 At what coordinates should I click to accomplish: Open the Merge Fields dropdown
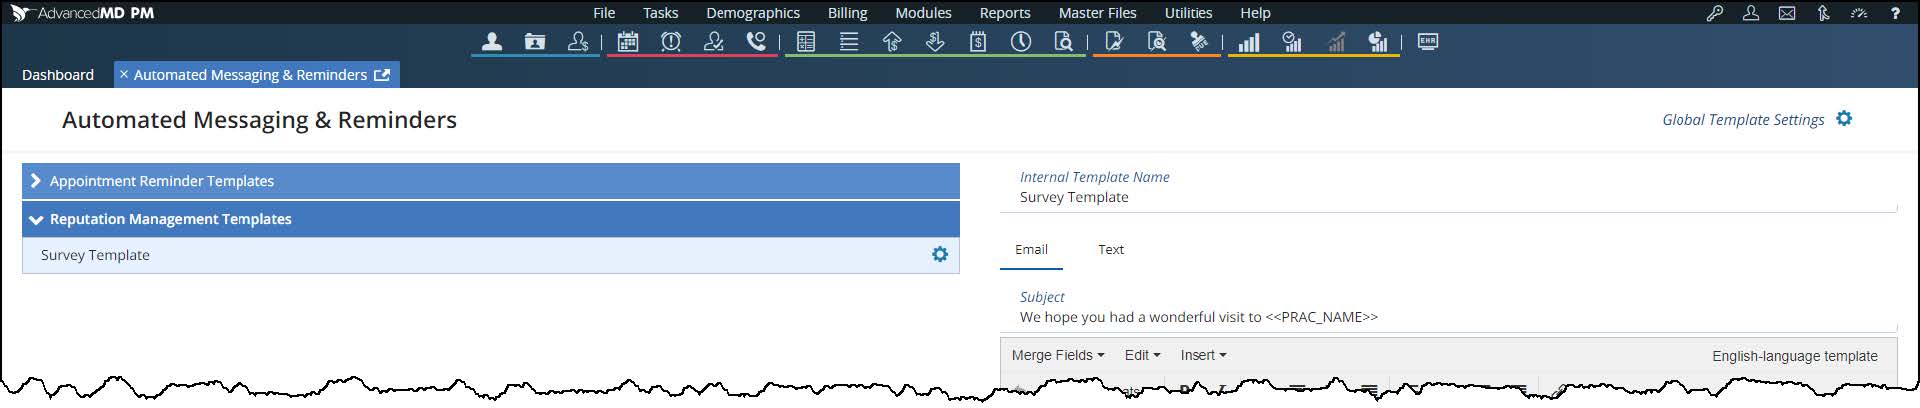1057,355
